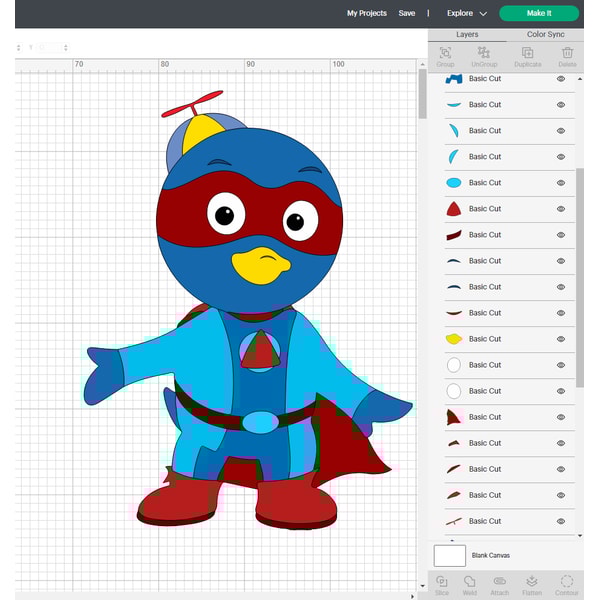600x600 pixels.
Task: Click the red propeller on the hat
Action: [x=192, y=103]
